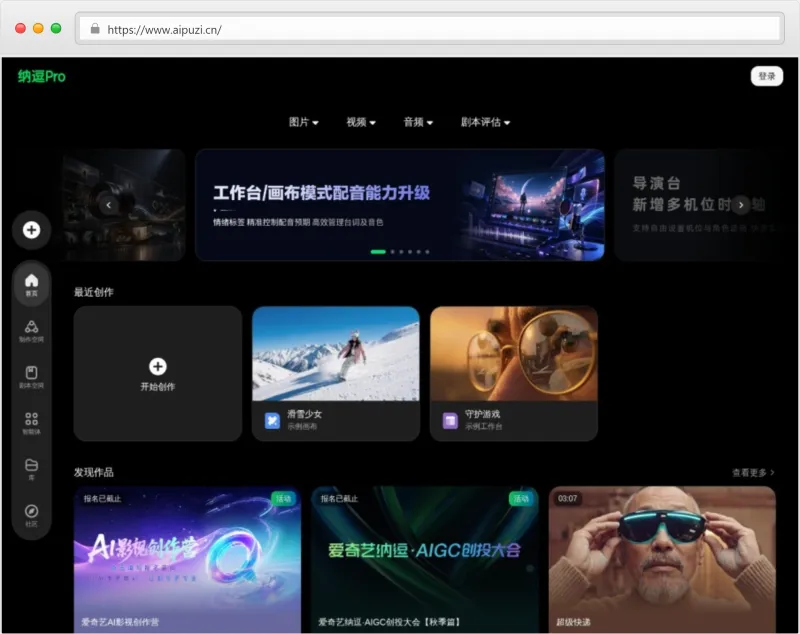Go to 首页 home in the sidebar
The width and height of the screenshot is (800, 634).
(32, 285)
